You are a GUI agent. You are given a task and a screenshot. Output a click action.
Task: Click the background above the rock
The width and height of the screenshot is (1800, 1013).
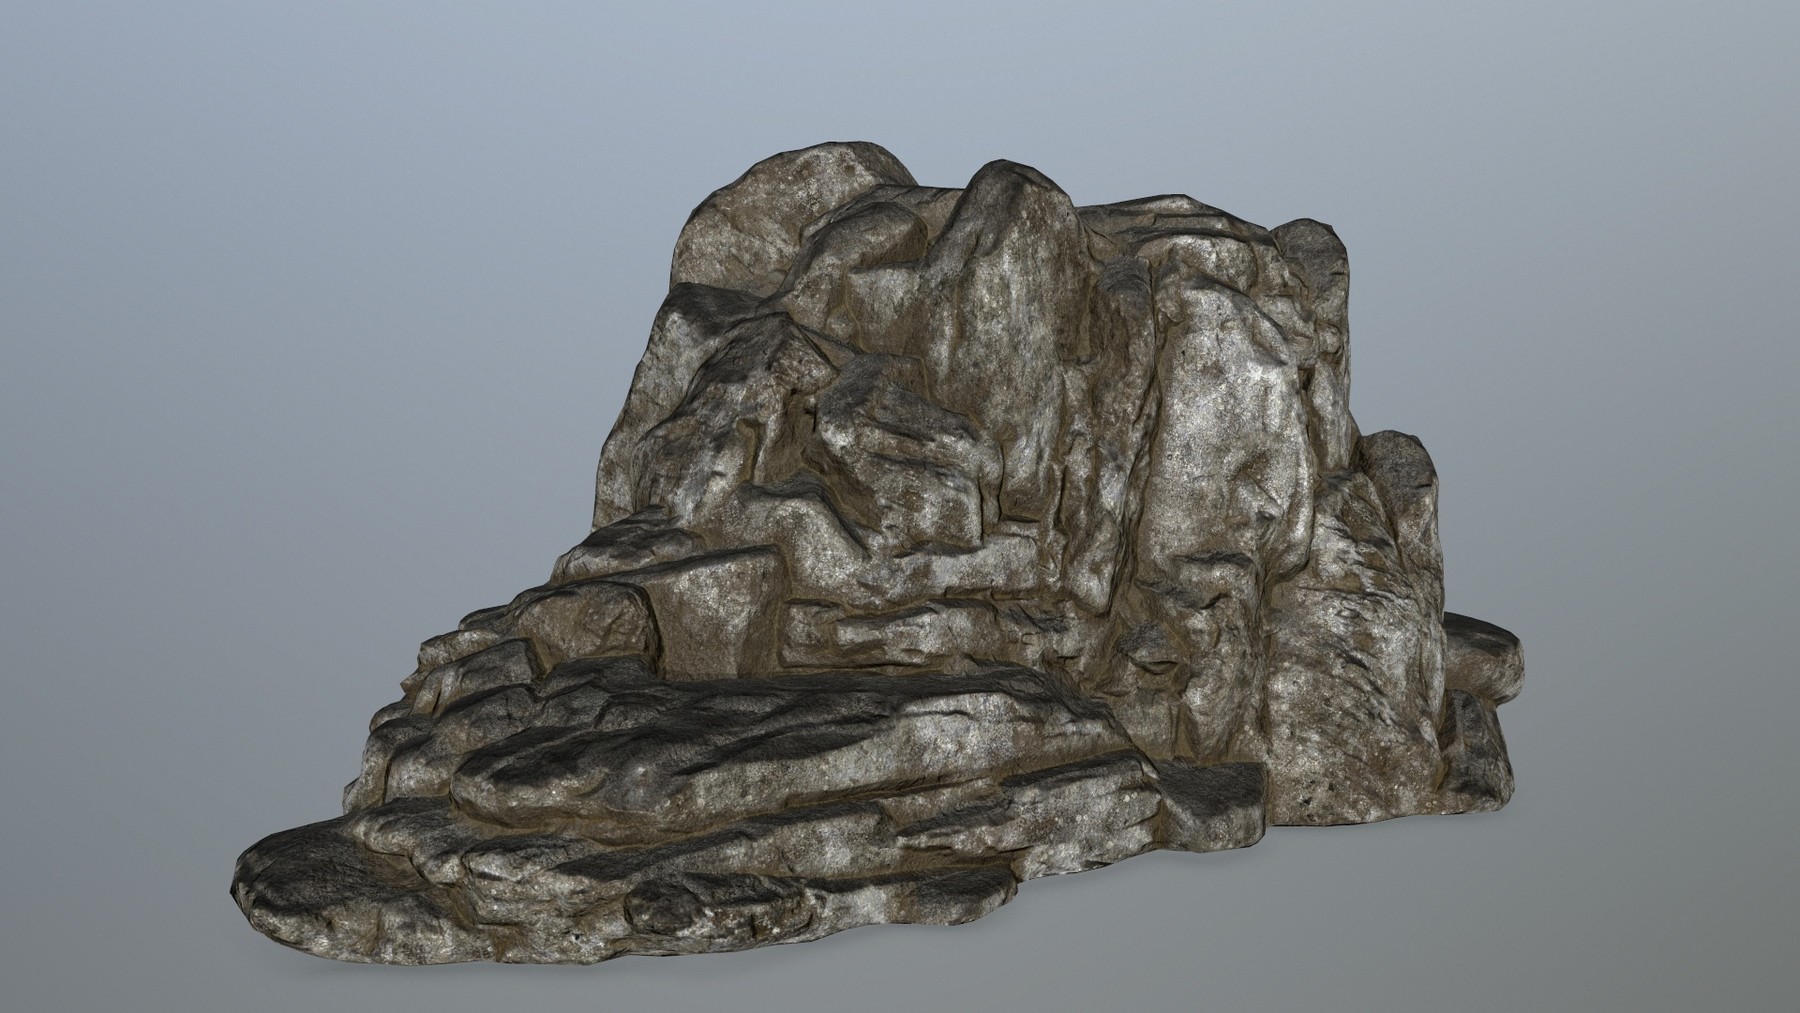pos(900,70)
